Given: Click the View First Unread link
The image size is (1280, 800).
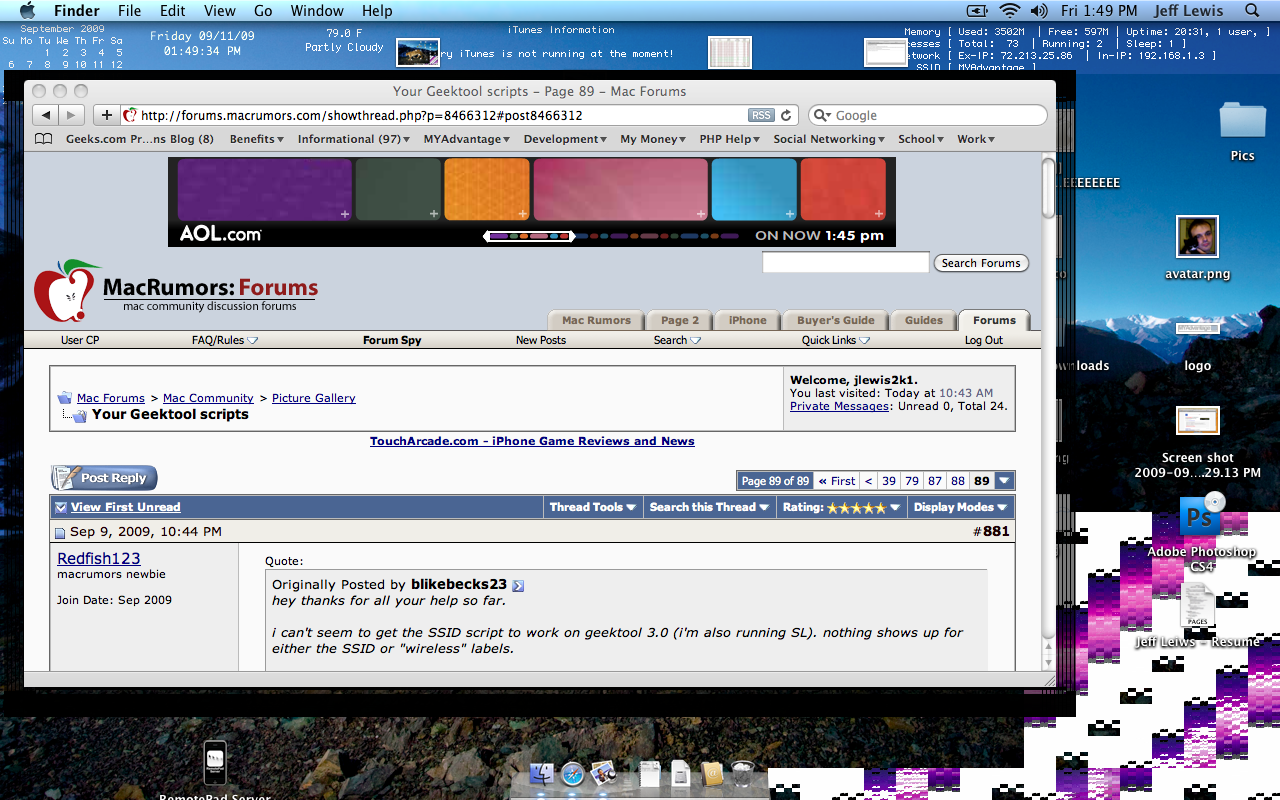Looking at the screenshot, I should pyautogui.click(x=126, y=507).
